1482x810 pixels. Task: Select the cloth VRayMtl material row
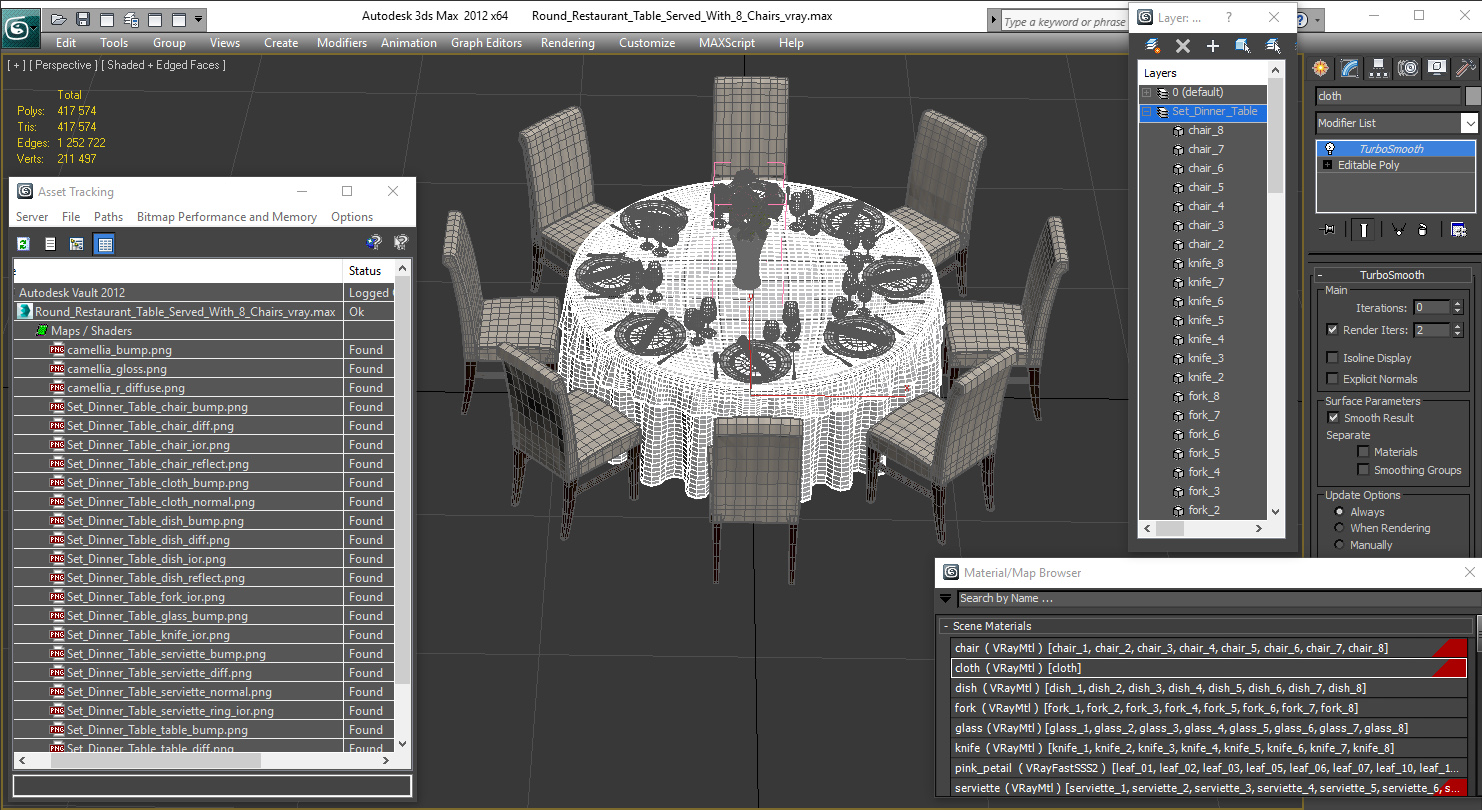pos(1208,668)
